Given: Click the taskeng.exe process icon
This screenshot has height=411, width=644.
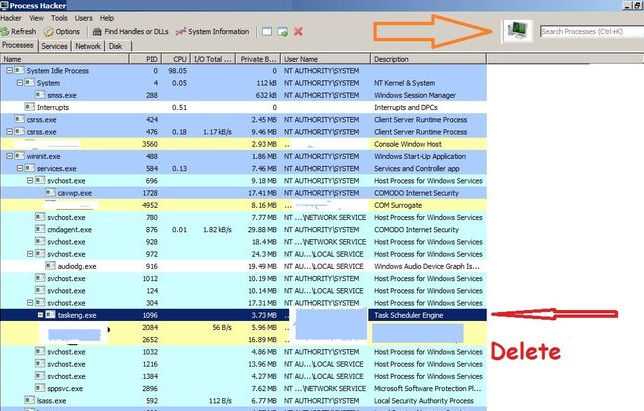Looking at the screenshot, I should 50,315.
